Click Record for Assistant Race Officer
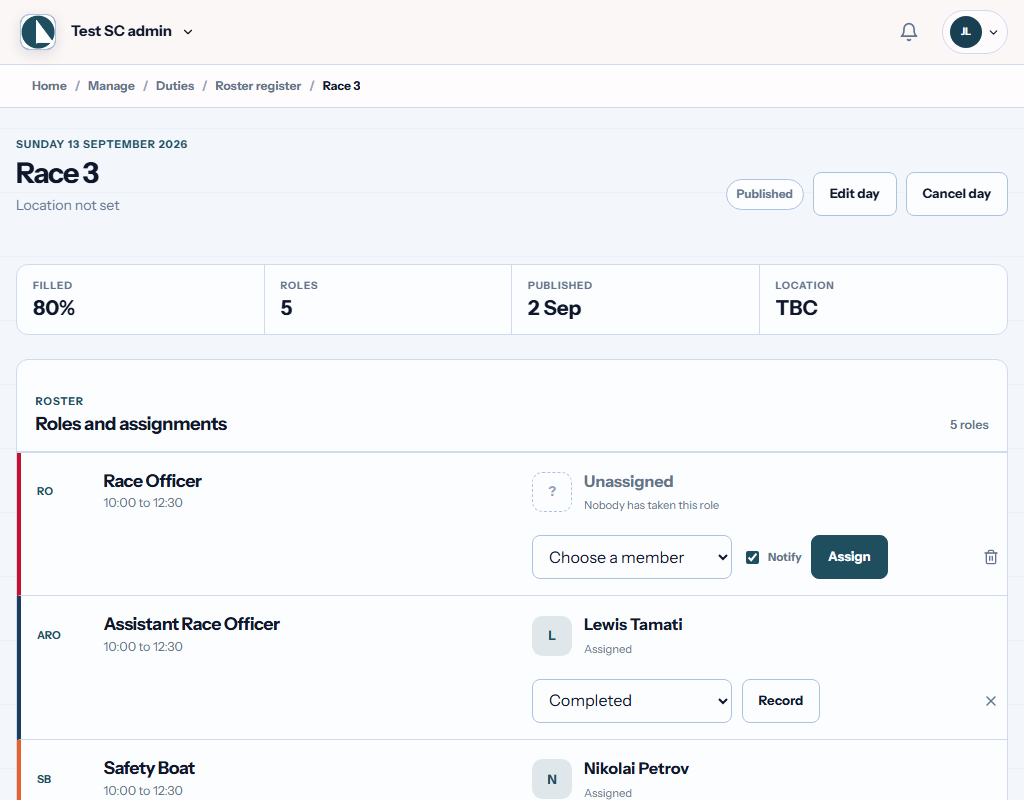This screenshot has height=800, width=1024. coord(780,701)
